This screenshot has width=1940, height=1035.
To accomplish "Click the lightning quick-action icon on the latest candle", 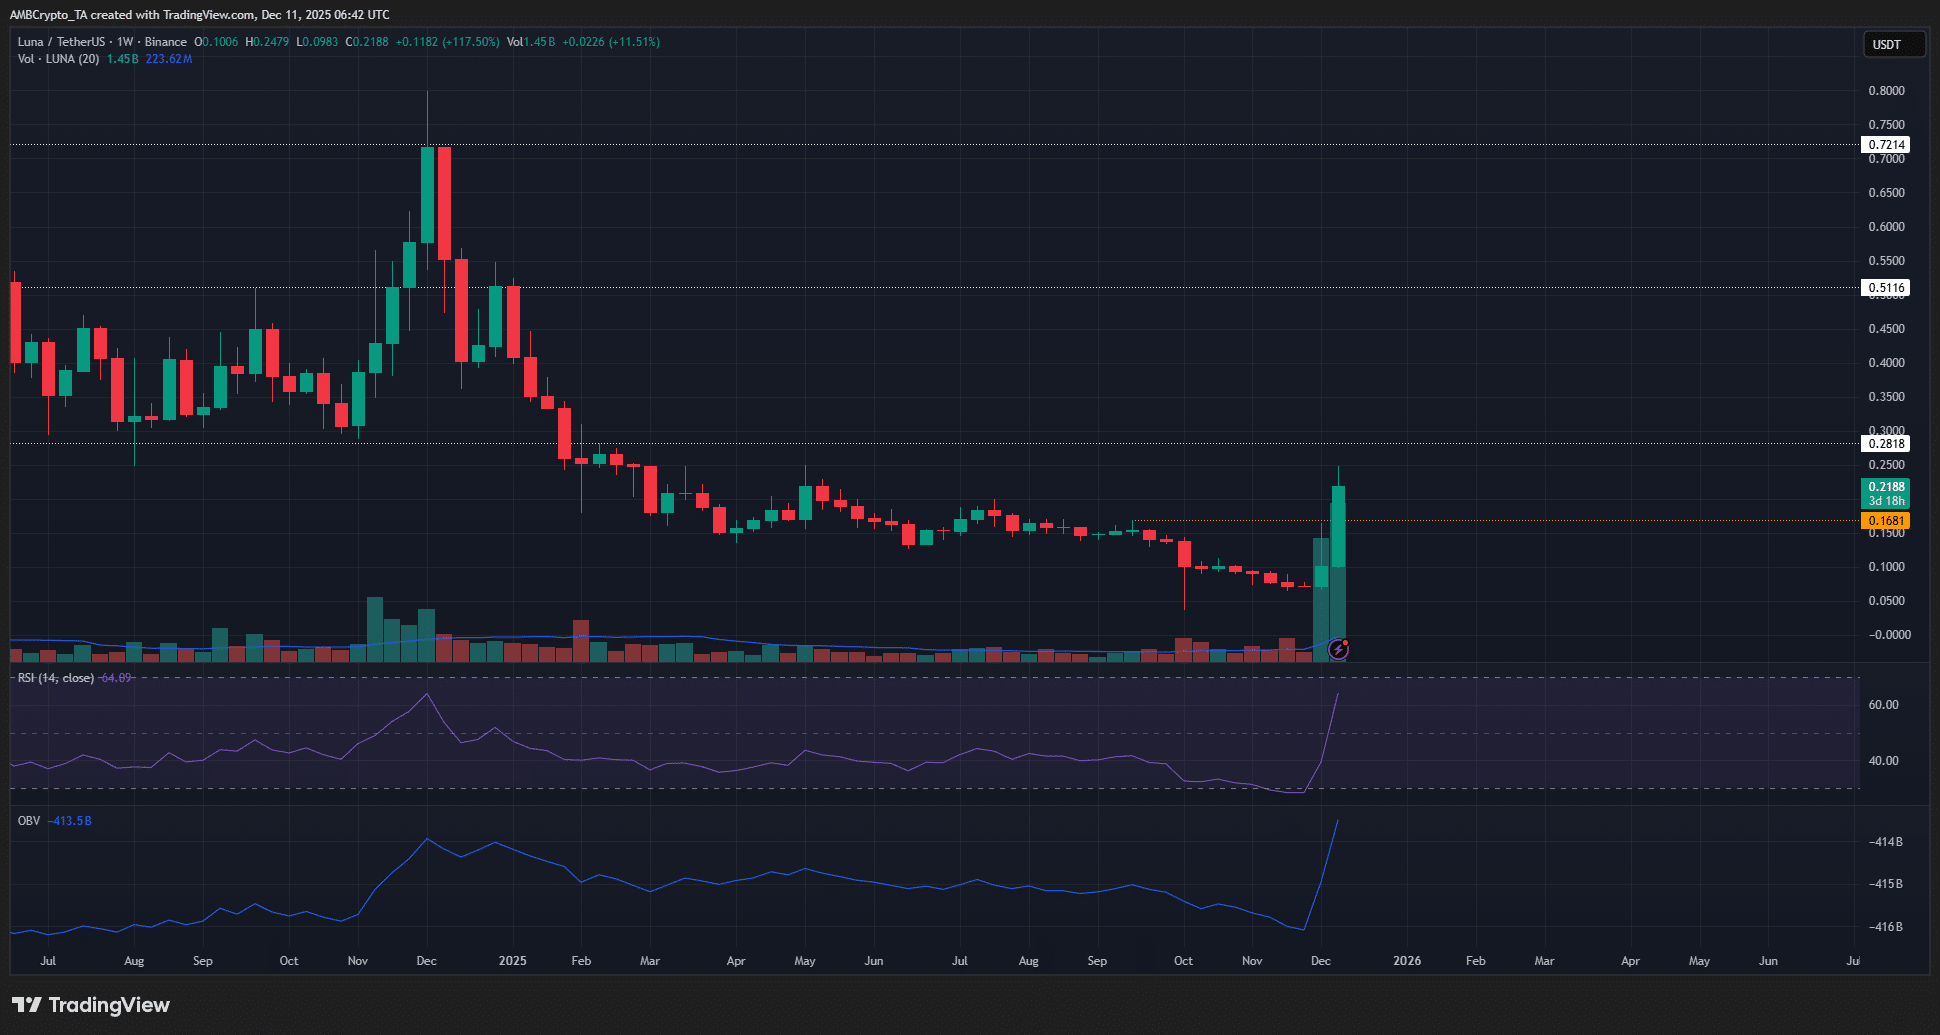I will pyautogui.click(x=1338, y=650).
